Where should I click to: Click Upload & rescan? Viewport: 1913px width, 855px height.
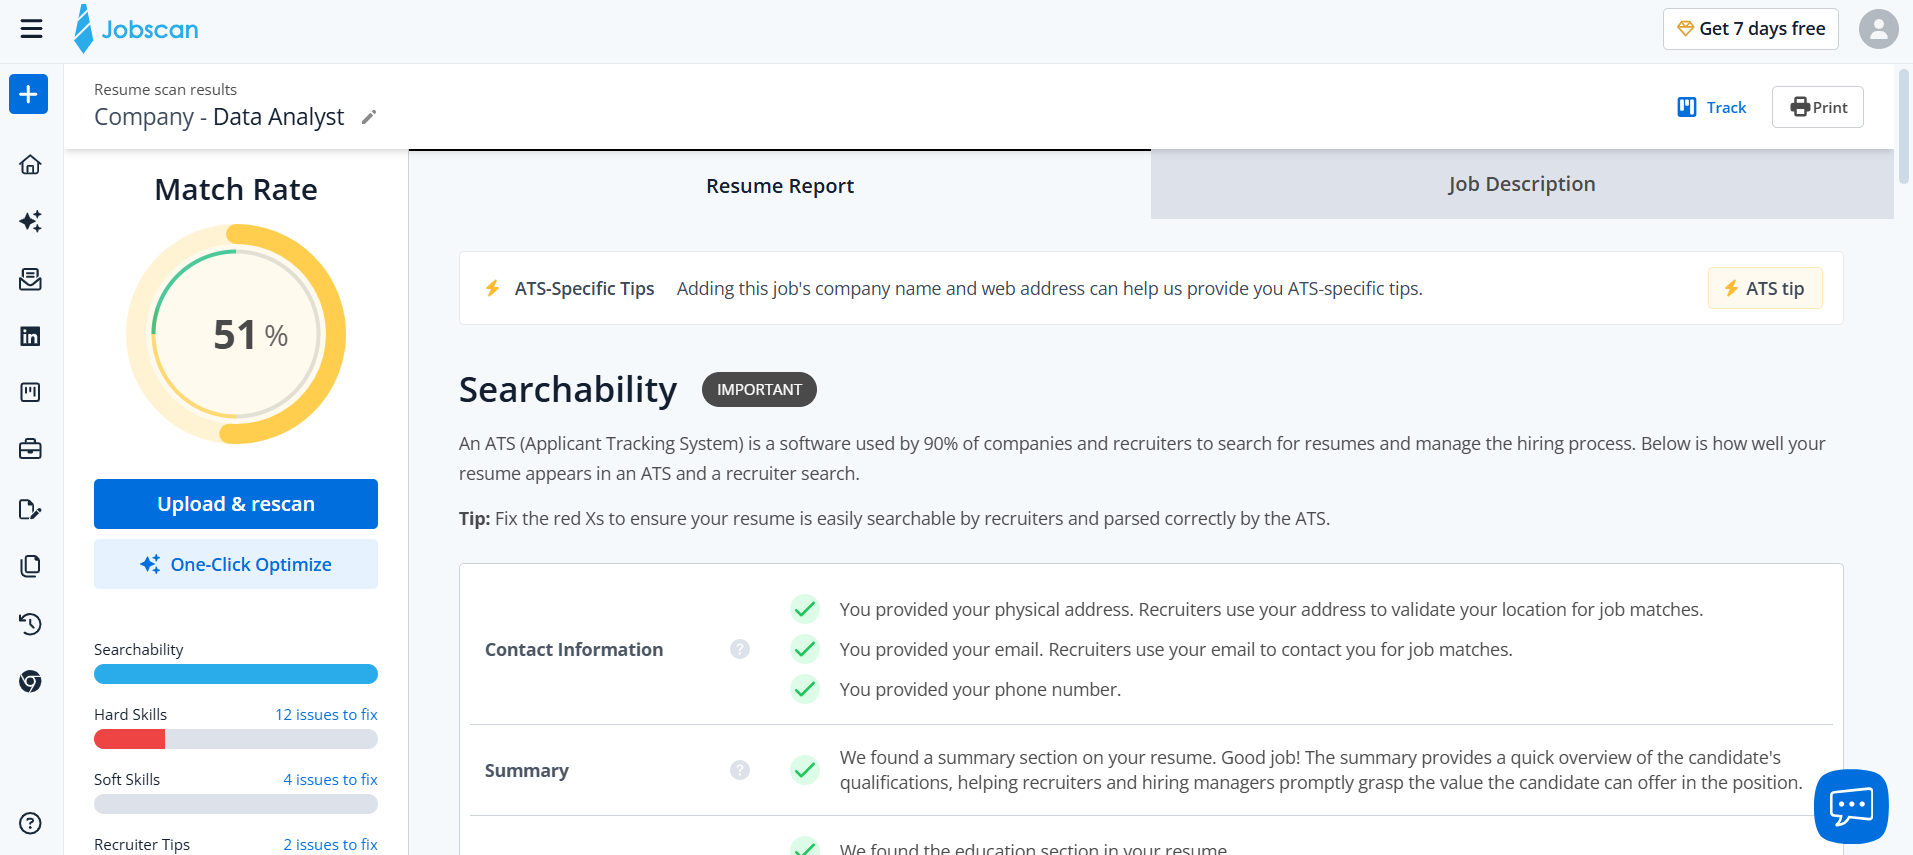[x=236, y=504]
